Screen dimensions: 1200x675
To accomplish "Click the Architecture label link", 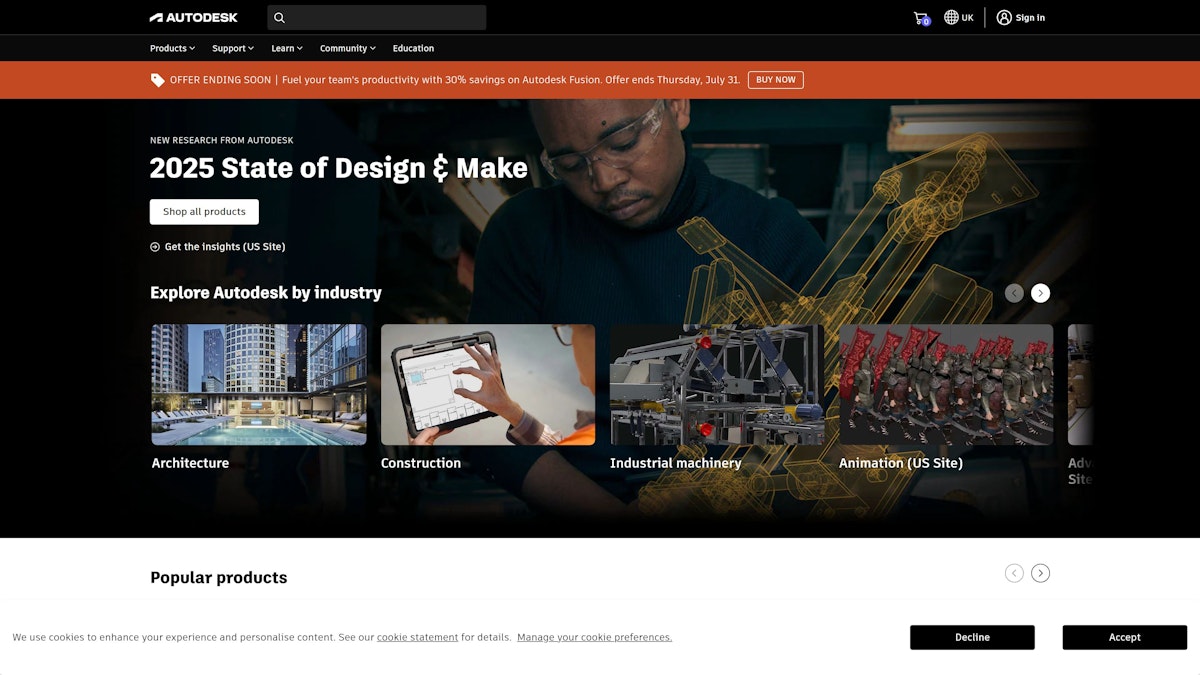I will (x=190, y=463).
